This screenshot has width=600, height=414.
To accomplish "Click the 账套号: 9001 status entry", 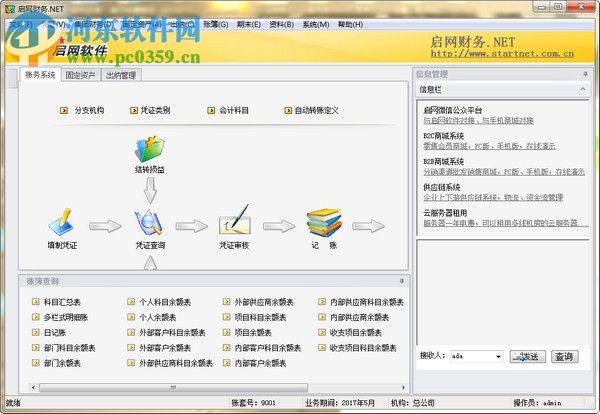I will (x=253, y=403).
